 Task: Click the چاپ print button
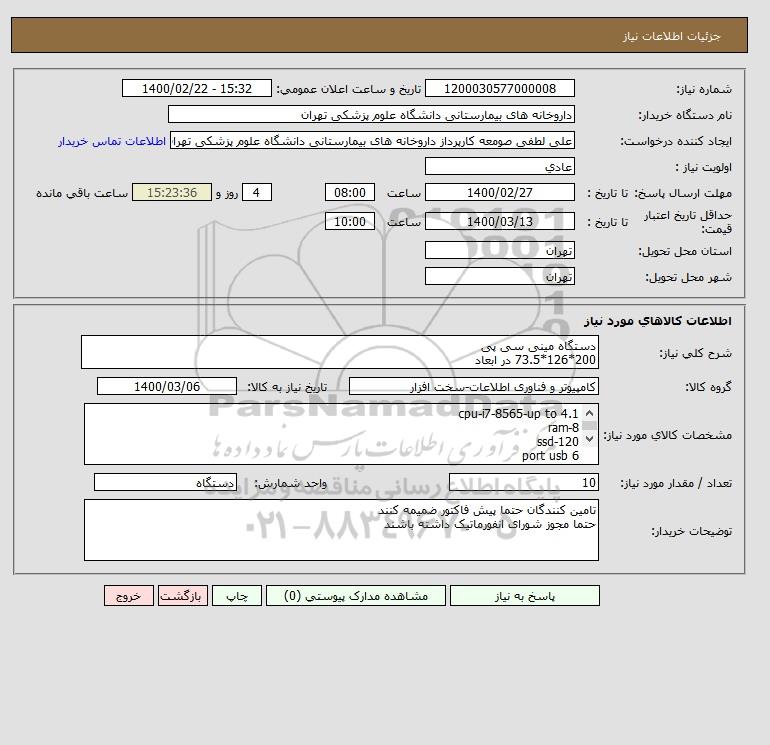pyautogui.click(x=237, y=596)
